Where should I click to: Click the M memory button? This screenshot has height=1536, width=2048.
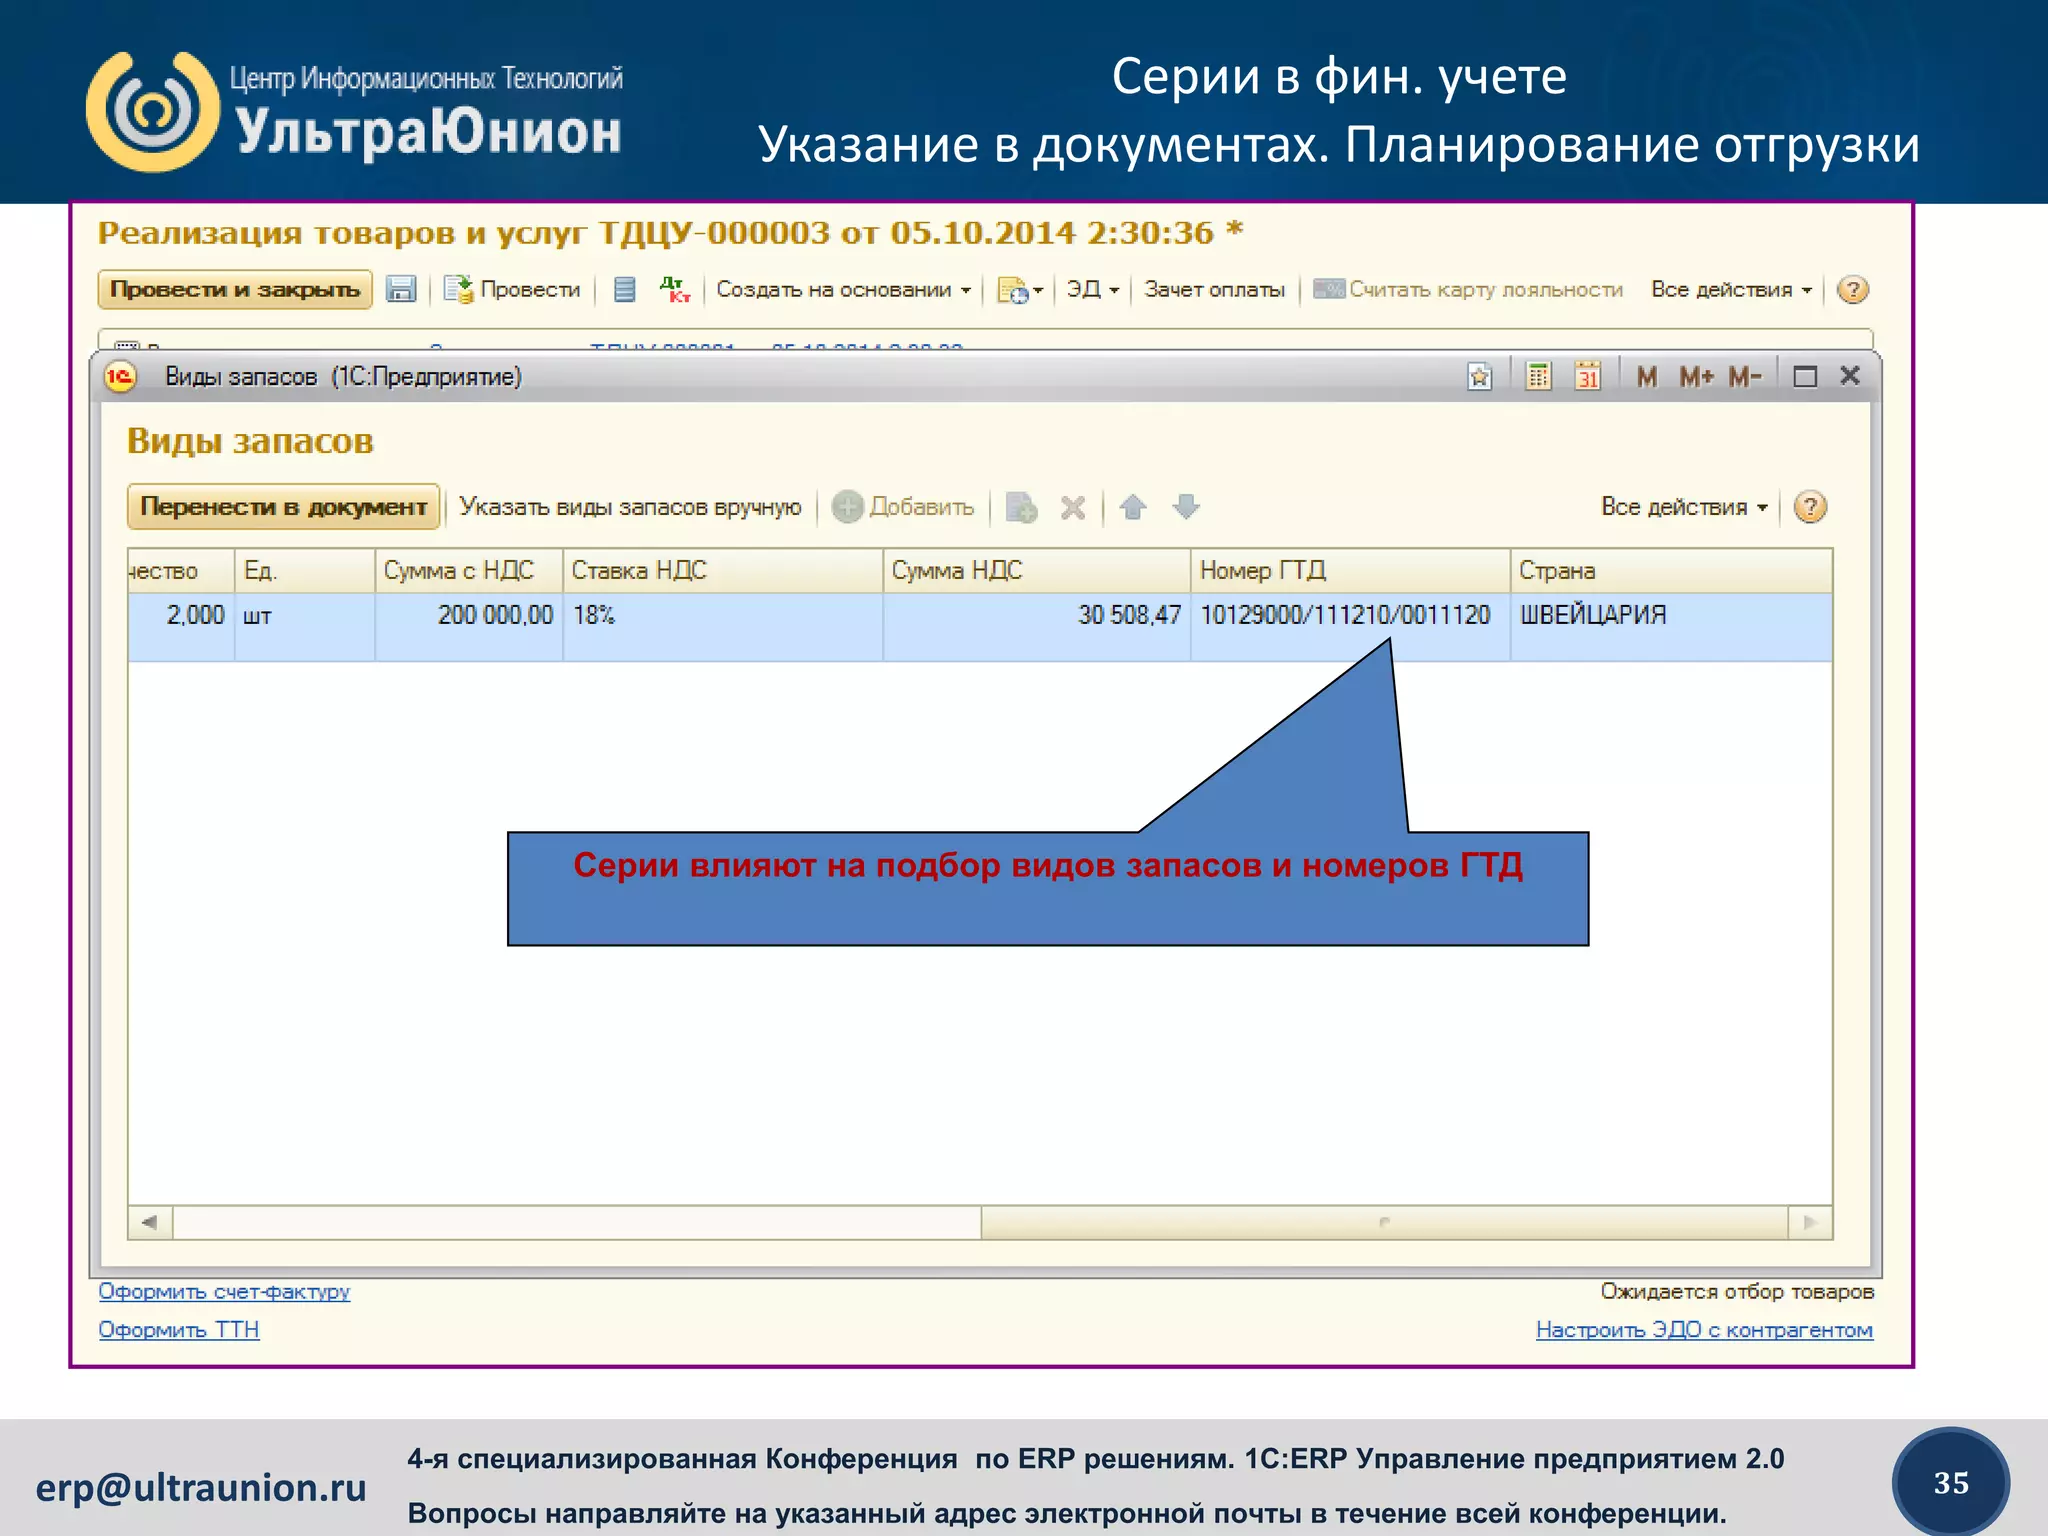pyautogui.click(x=1647, y=377)
